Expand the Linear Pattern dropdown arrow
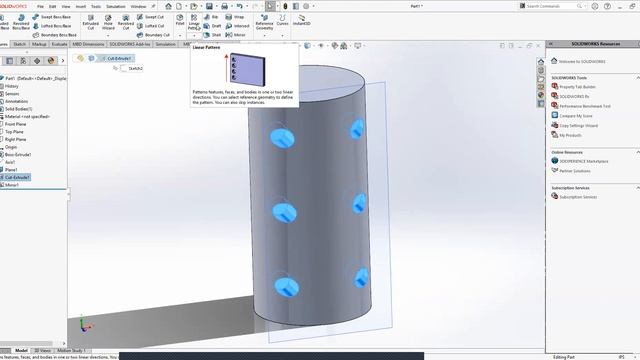640x360 pixels. click(194, 36)
